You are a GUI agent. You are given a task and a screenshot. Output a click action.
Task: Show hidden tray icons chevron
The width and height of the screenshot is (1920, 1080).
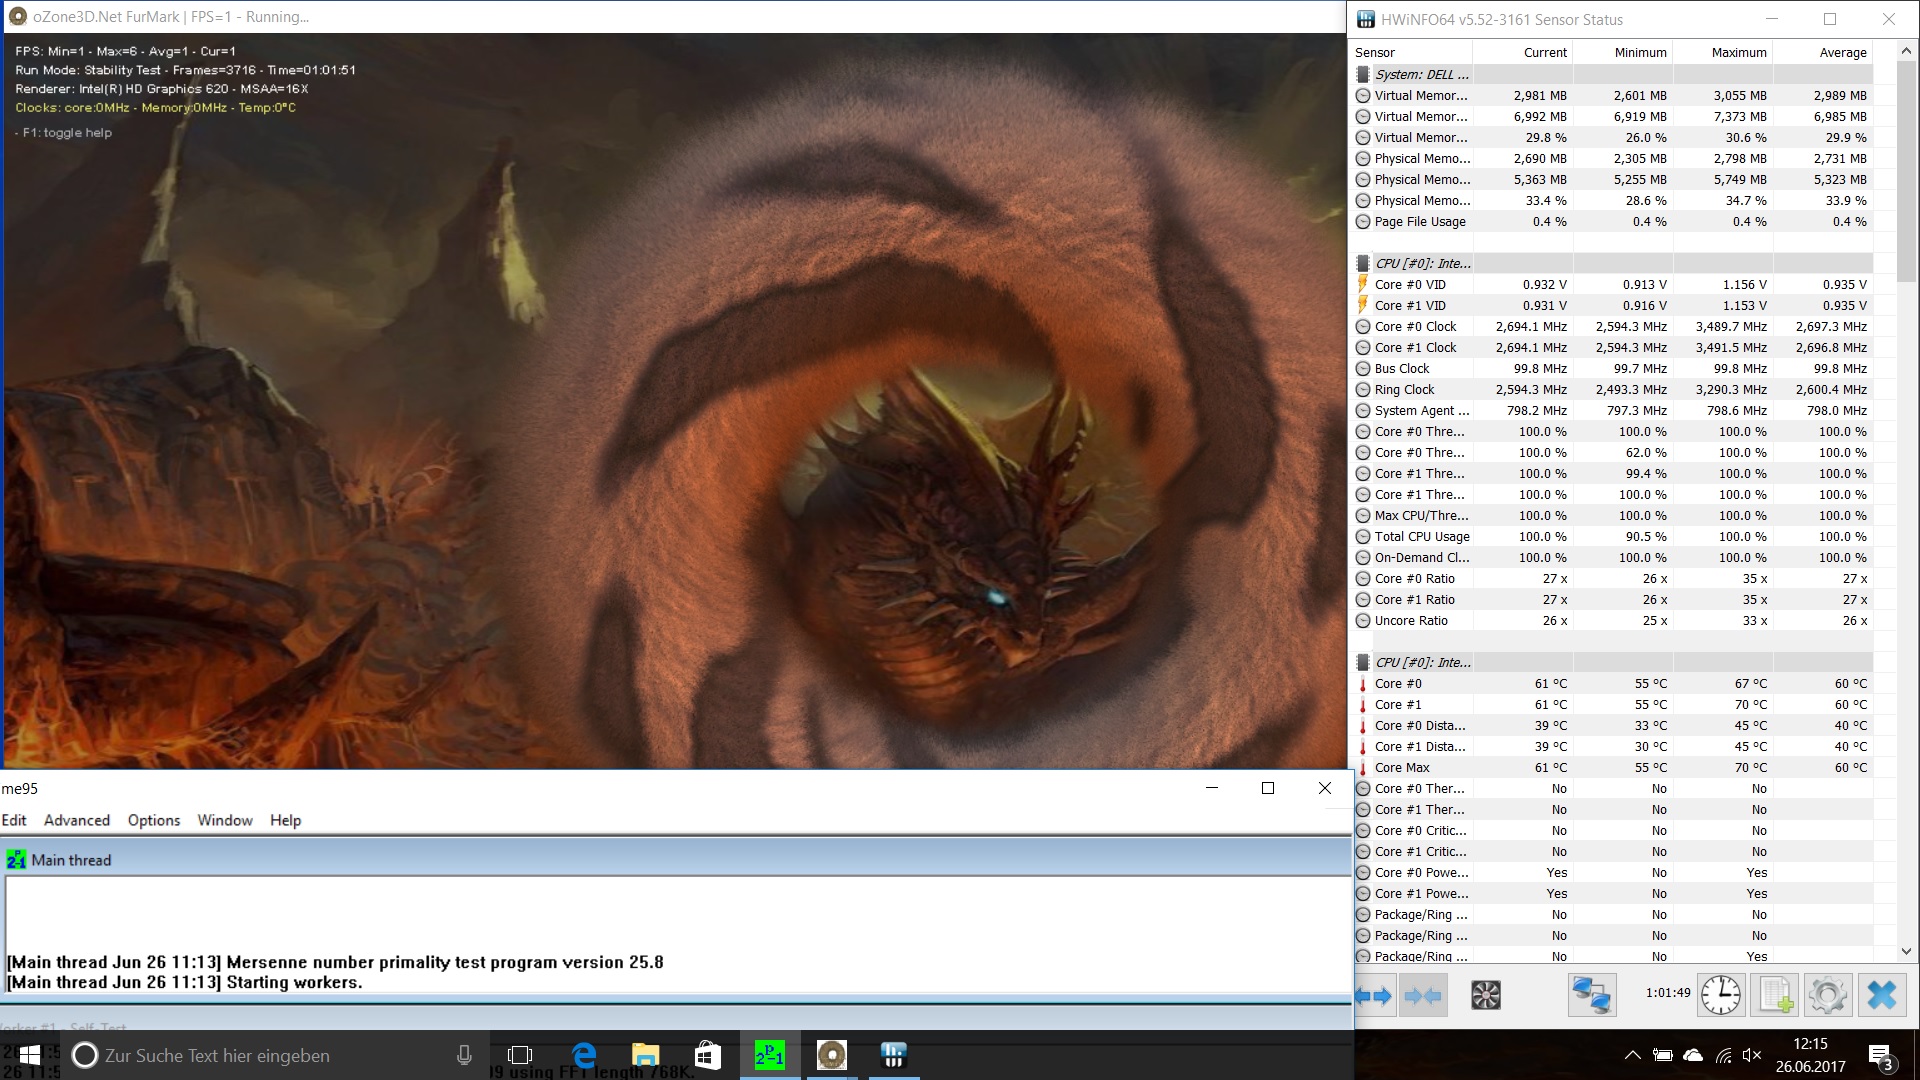click(x=1632, y=1055)
